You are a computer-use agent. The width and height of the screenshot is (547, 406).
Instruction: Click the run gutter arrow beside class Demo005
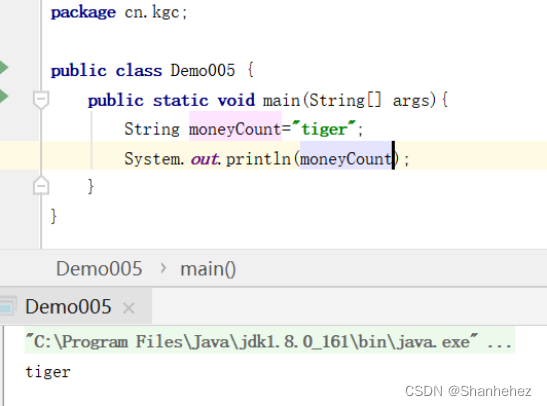pos(3,67)
